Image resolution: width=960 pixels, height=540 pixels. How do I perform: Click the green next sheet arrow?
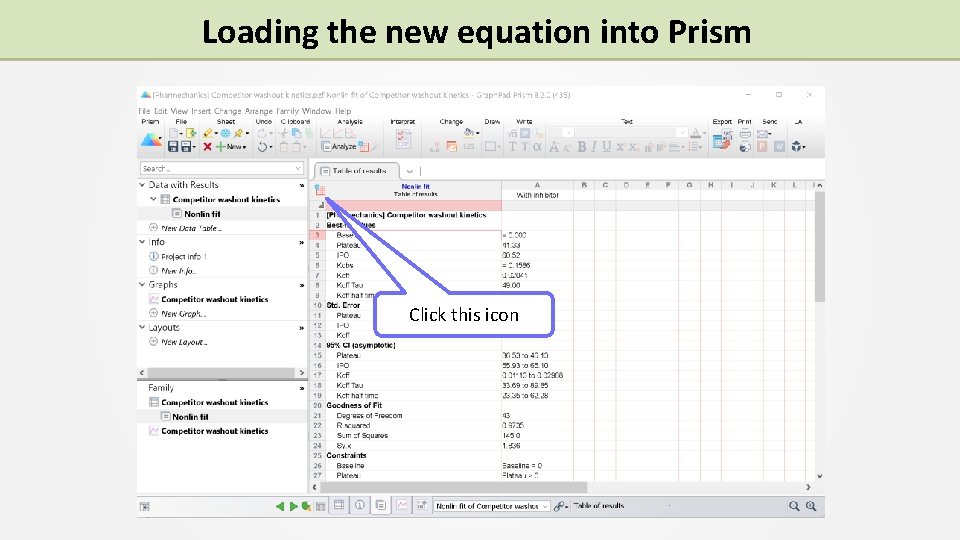[x=293, y=506]
